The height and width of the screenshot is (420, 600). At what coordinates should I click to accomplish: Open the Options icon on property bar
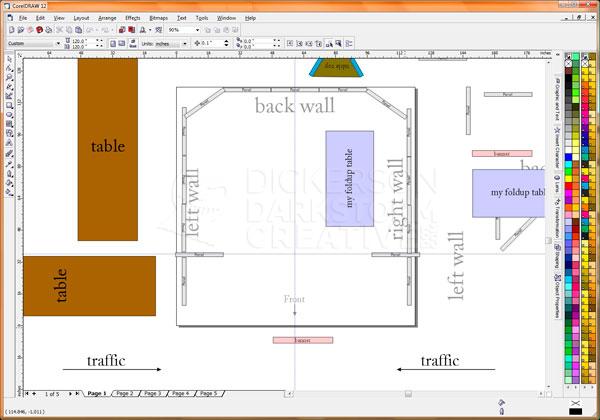pyautogui.click(x=349, y=44)
